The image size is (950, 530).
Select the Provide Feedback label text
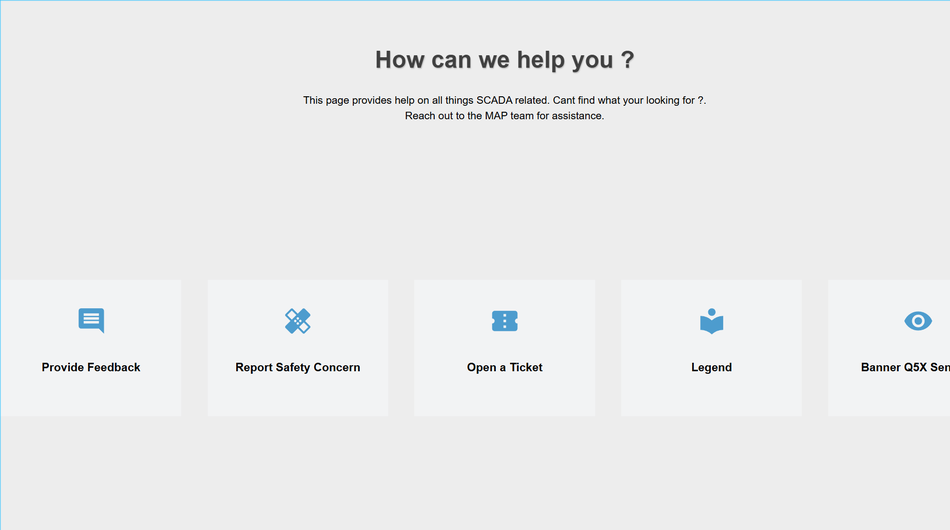(x=91, y=367)
